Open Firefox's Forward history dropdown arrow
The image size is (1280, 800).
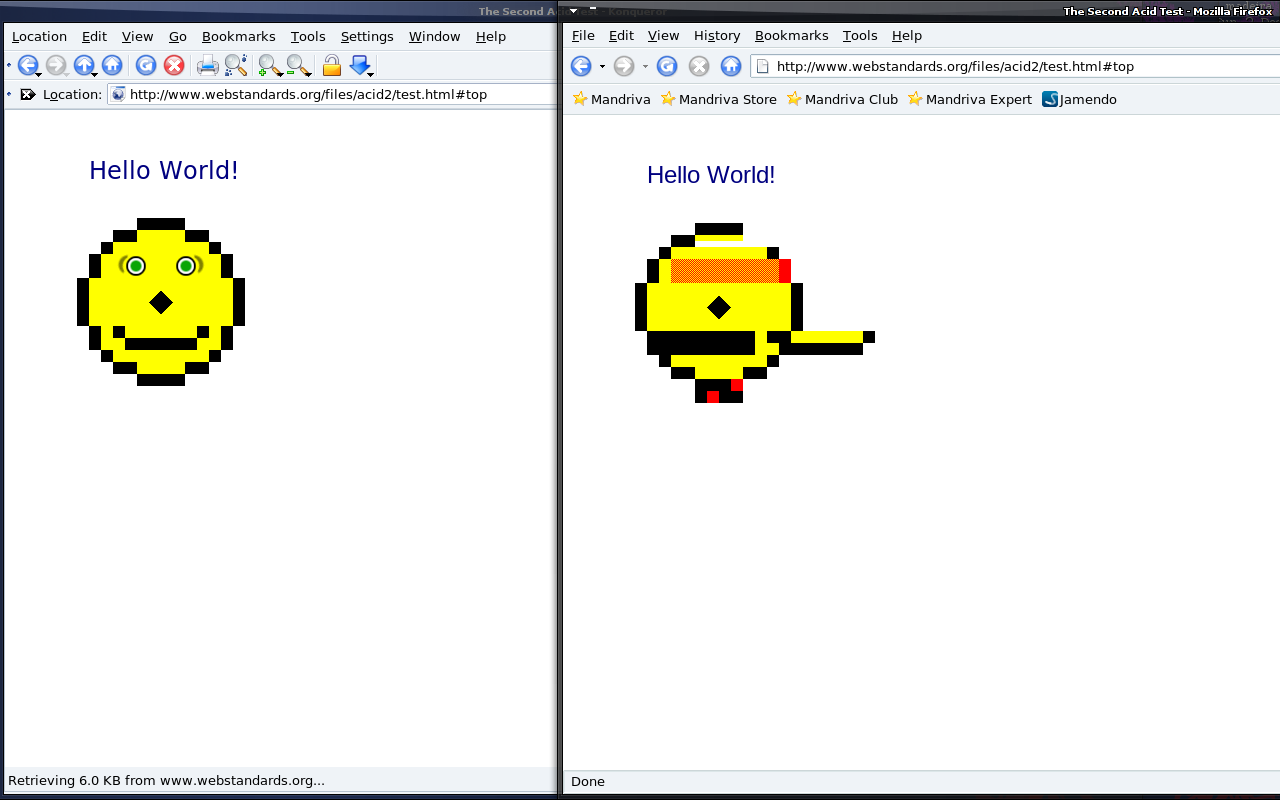tap(645, 67)
